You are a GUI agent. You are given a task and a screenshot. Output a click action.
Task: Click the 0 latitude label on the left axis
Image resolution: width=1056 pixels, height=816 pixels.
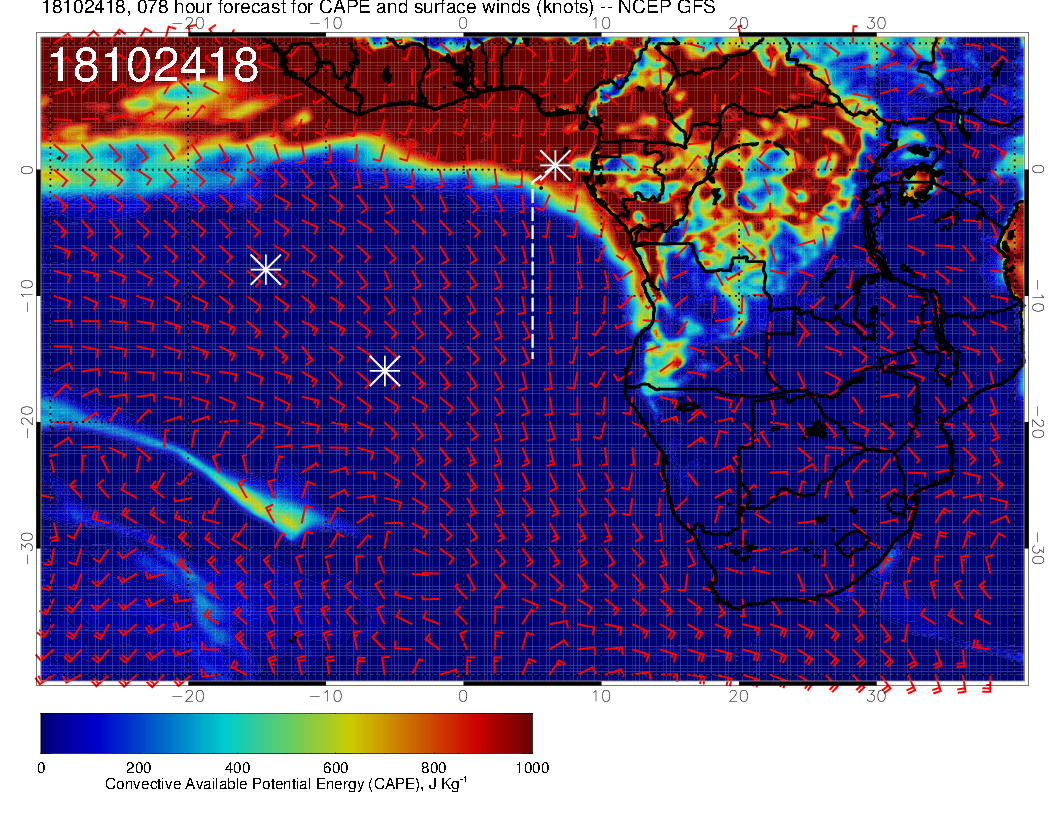[x=27, y=170]
